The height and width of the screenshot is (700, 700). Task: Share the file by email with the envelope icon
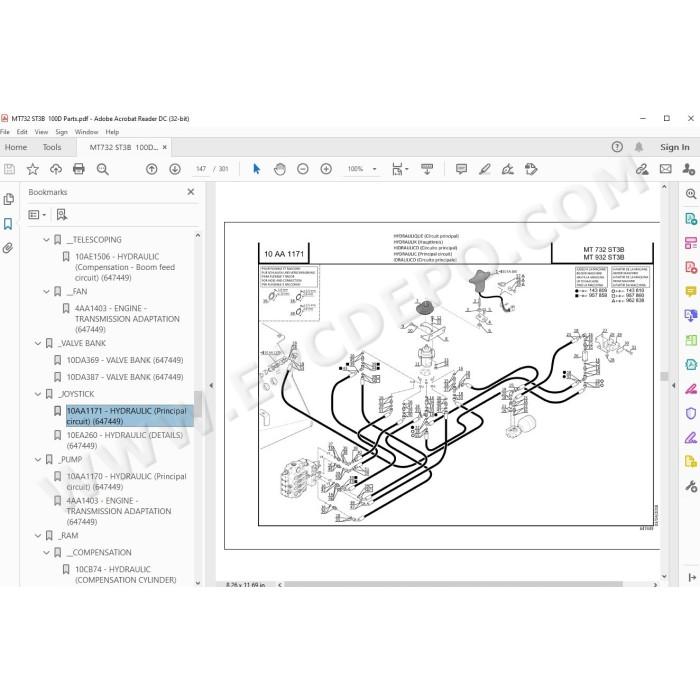(x=666, y=169)
